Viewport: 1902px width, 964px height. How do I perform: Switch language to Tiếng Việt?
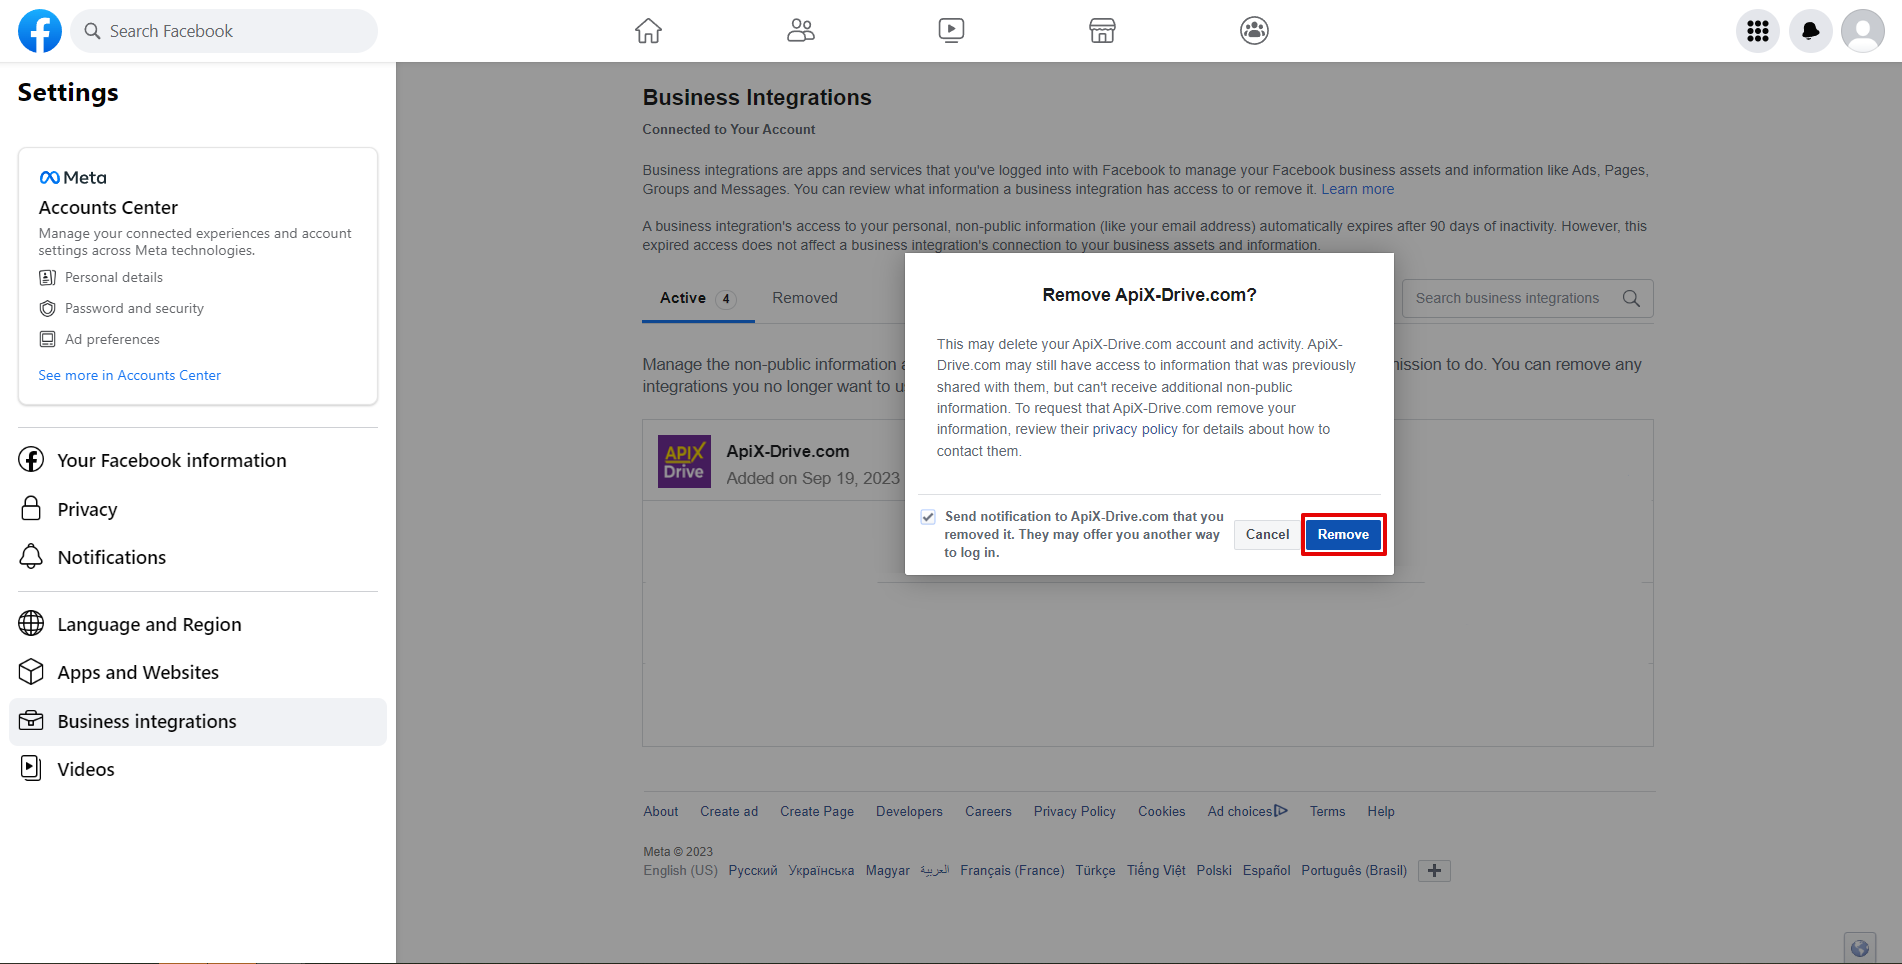[x=1156, y=871]
